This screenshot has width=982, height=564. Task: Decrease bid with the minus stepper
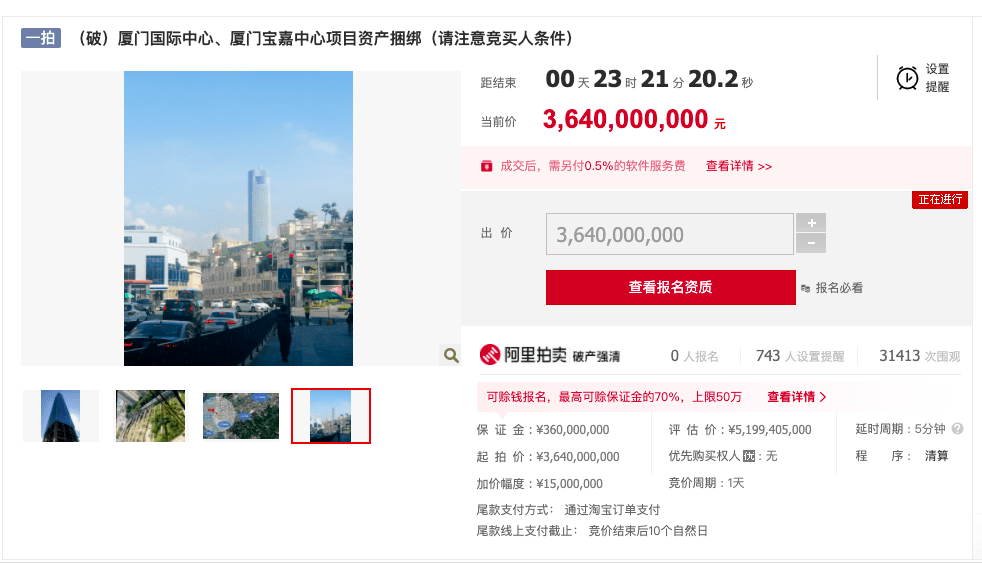[811, 243]
